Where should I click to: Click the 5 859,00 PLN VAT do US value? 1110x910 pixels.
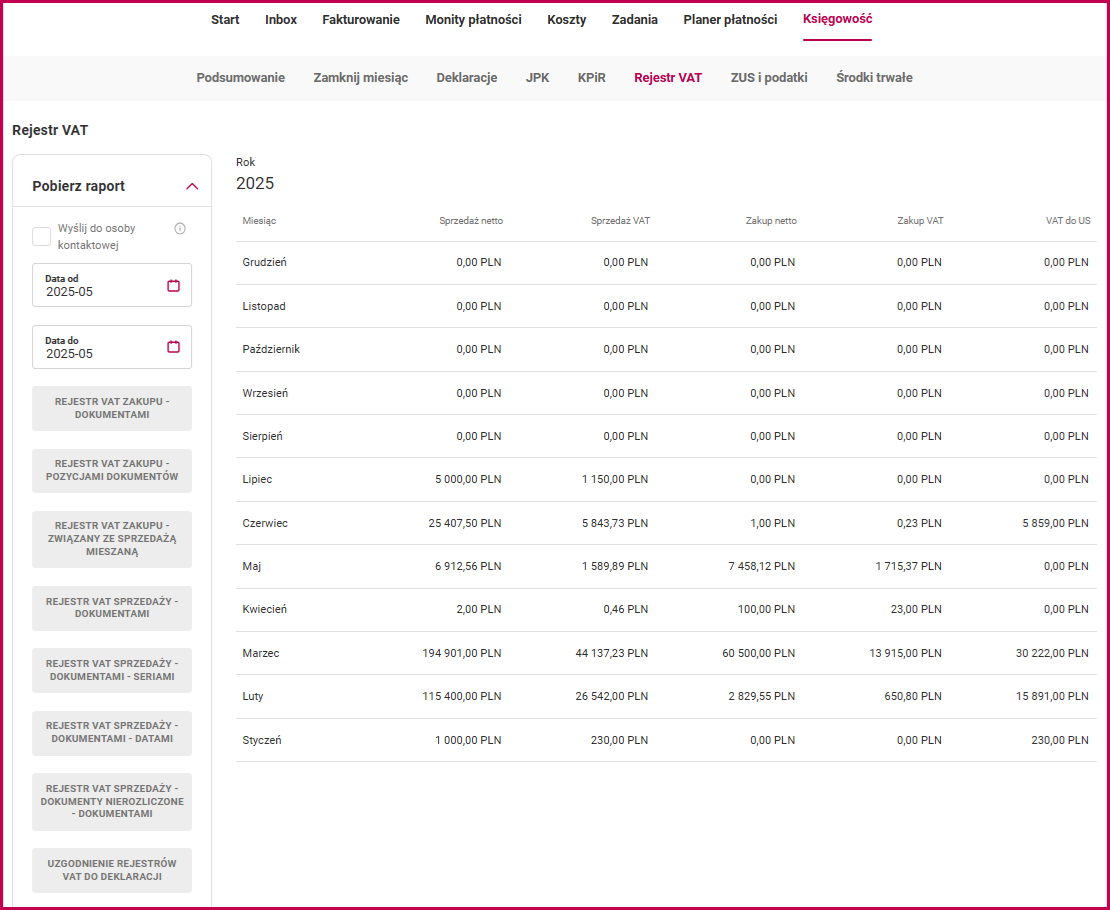point(1056,523)
